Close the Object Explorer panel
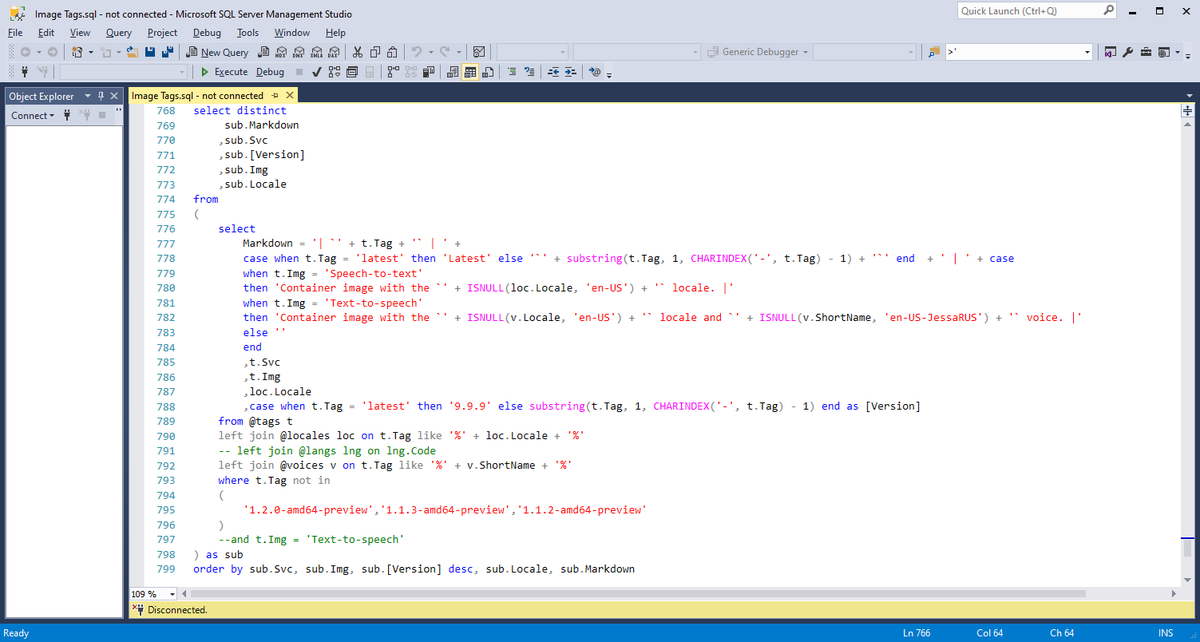1200x642 pixels. coord(115,96)
